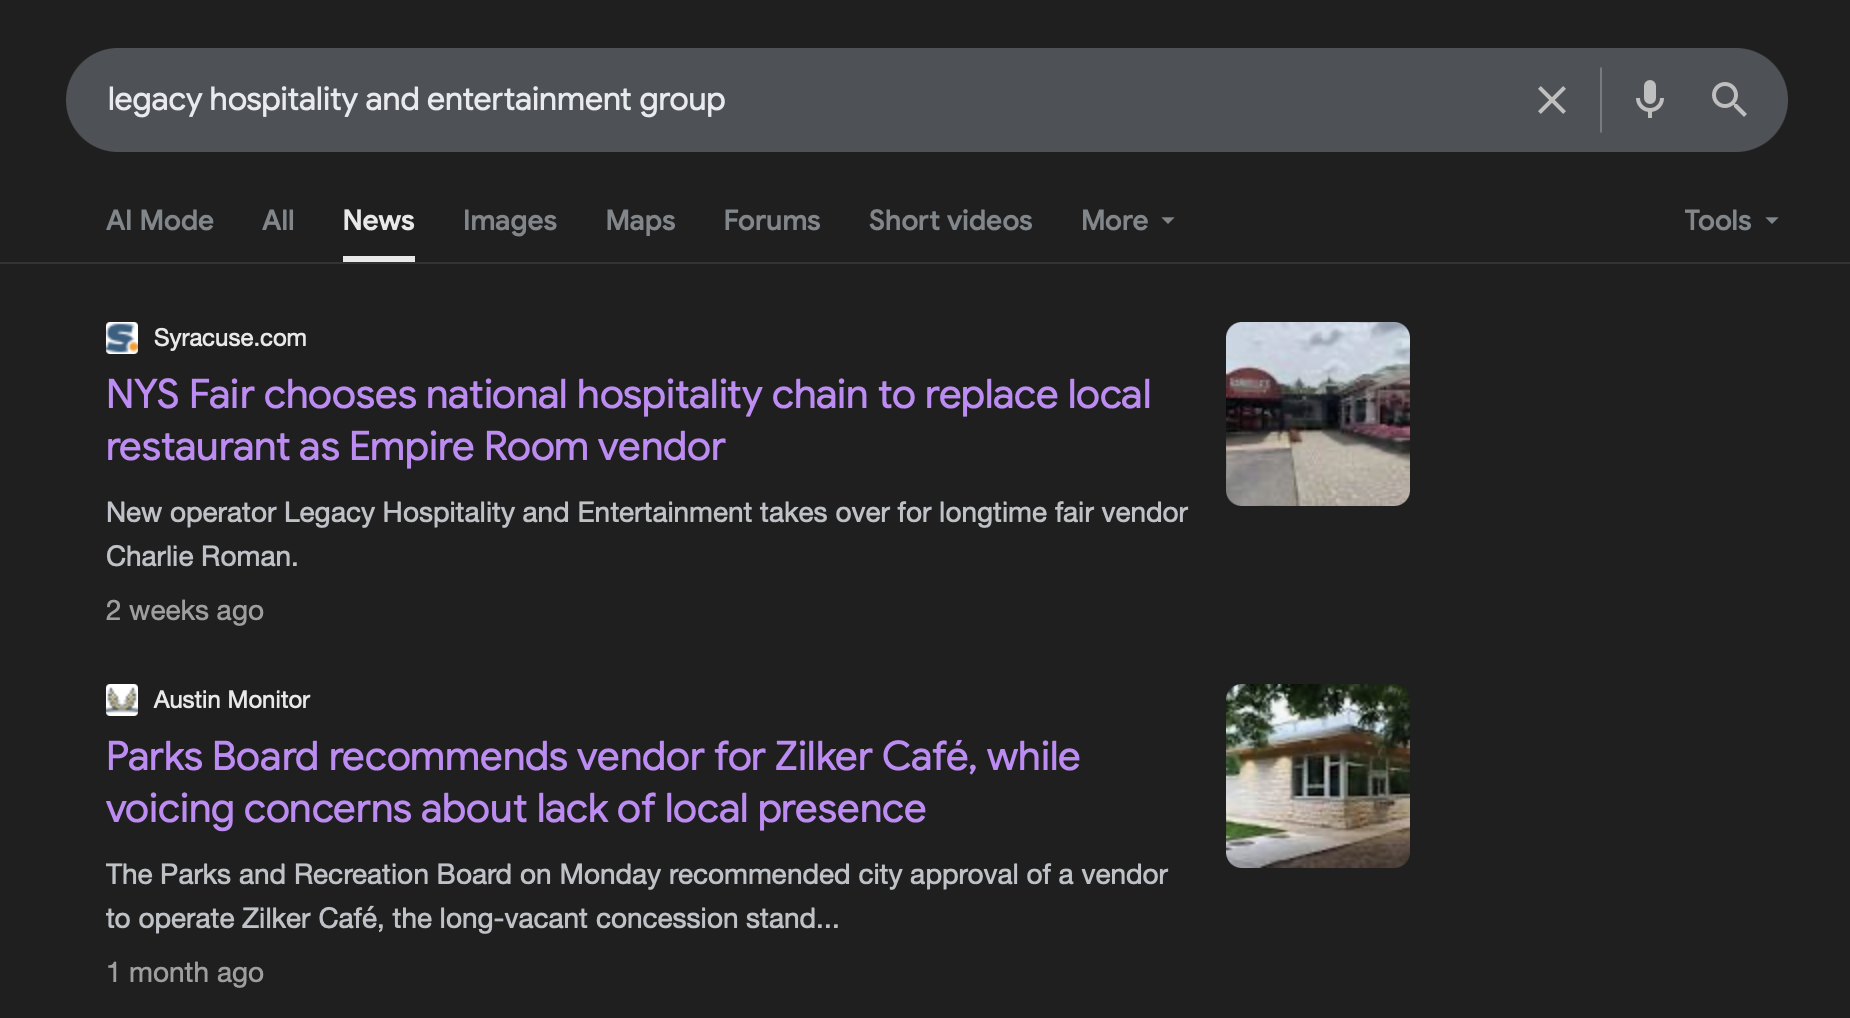Viewport: 1850px width, 1018px height.
Task: Clear the search query with X icon
Action: pos(1551,100)
